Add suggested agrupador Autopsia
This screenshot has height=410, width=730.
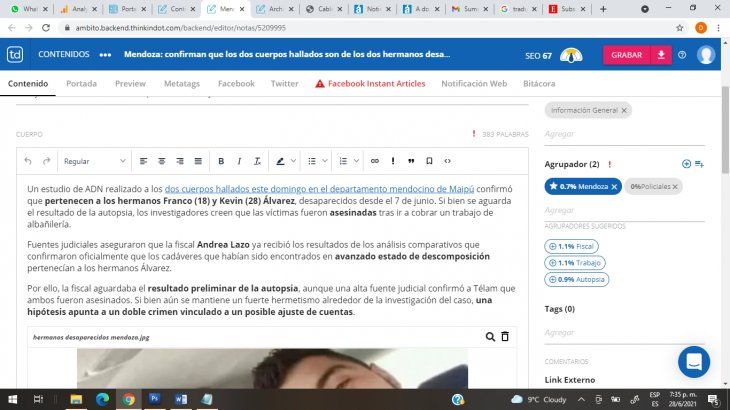(x=577, y=280)
